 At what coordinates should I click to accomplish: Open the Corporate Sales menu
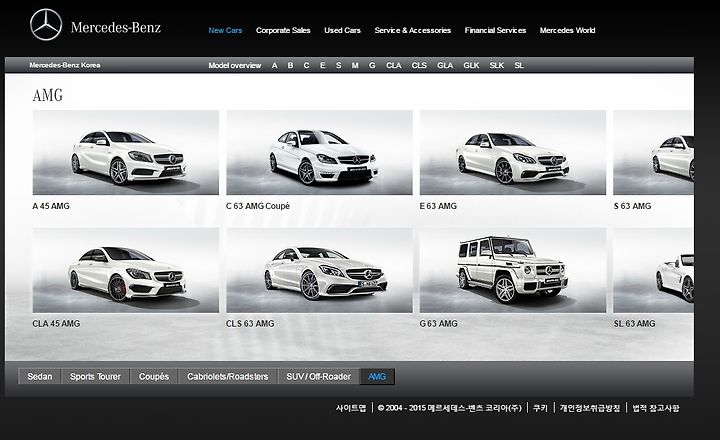coord(283,30)
